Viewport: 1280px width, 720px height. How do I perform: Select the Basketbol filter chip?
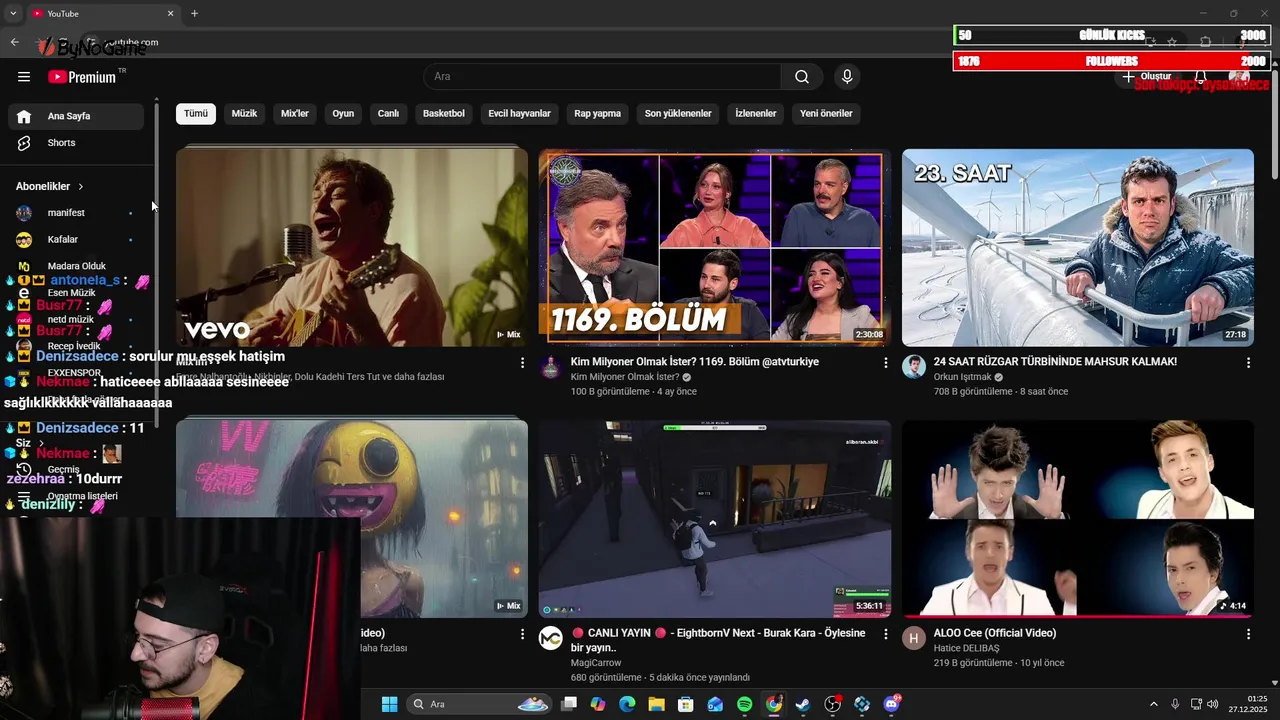tap(444, 114)
